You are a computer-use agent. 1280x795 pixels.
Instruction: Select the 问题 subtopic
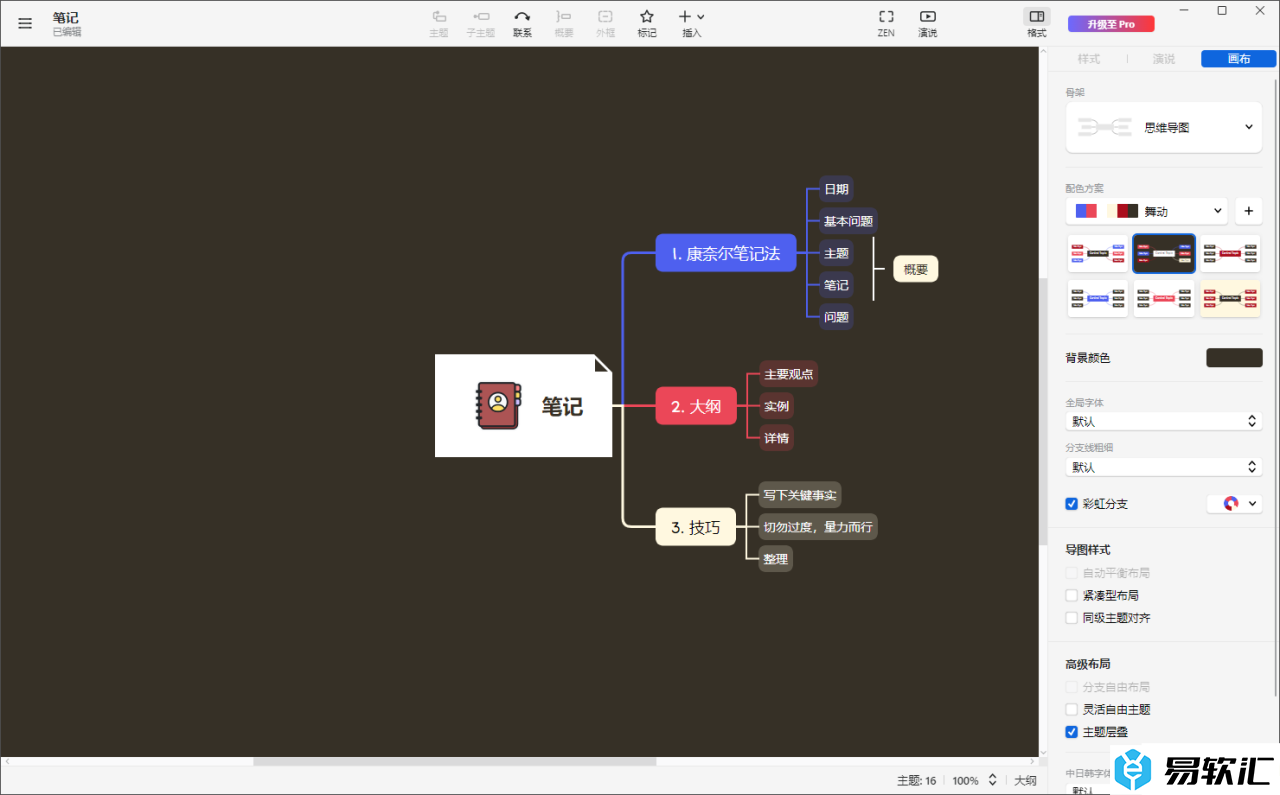(x=836, y=317)
